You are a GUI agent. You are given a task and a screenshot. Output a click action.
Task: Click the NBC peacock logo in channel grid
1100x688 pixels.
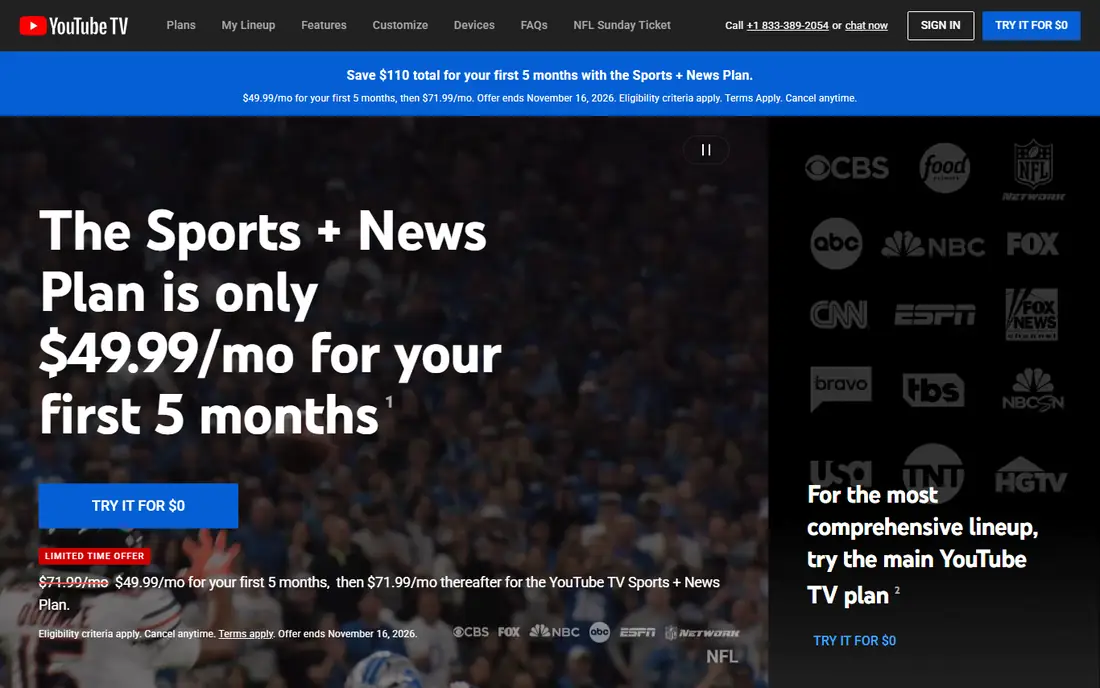(x=933, y=245)
